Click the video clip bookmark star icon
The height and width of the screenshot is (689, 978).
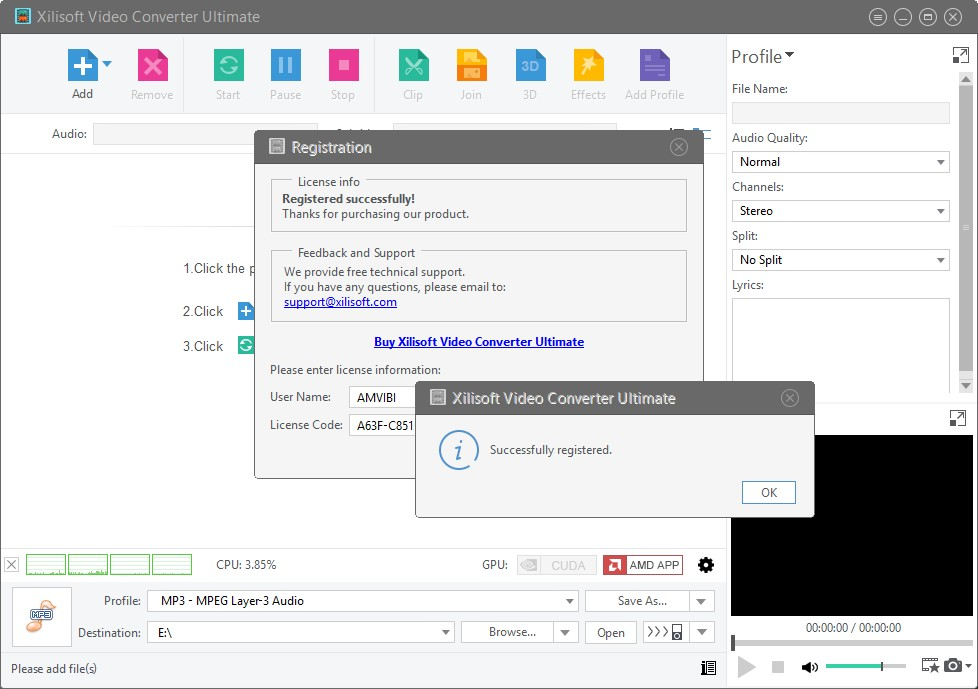click(930, 666)
